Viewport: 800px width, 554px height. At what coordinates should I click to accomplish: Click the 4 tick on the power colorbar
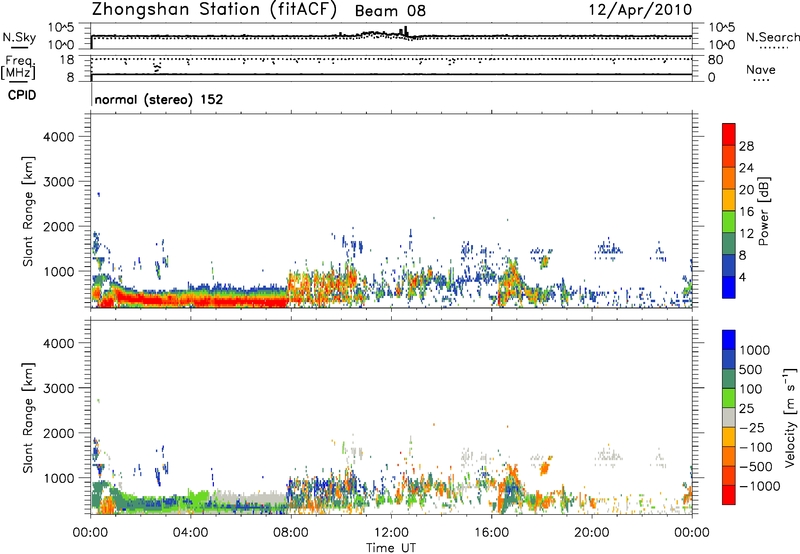pyautogui.click(x=743, y=277)
